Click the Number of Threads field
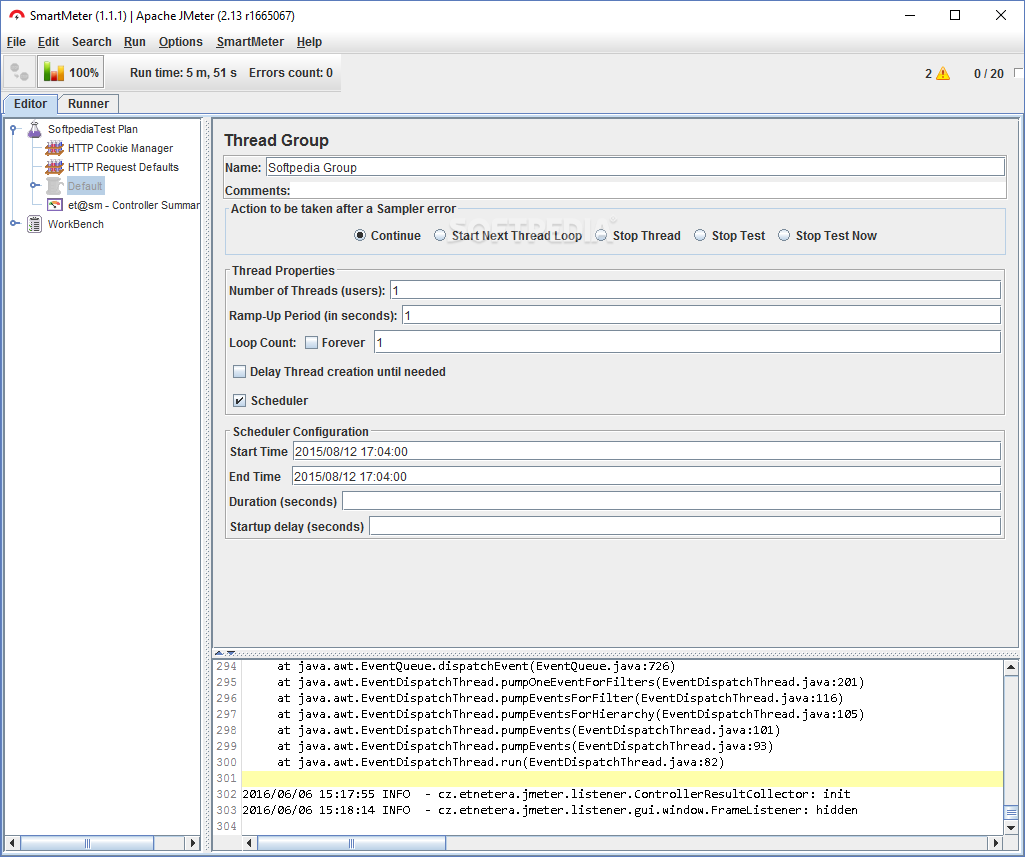This screenshot has width=1025, height=857. pyautogui.click(x=696, y=290)
